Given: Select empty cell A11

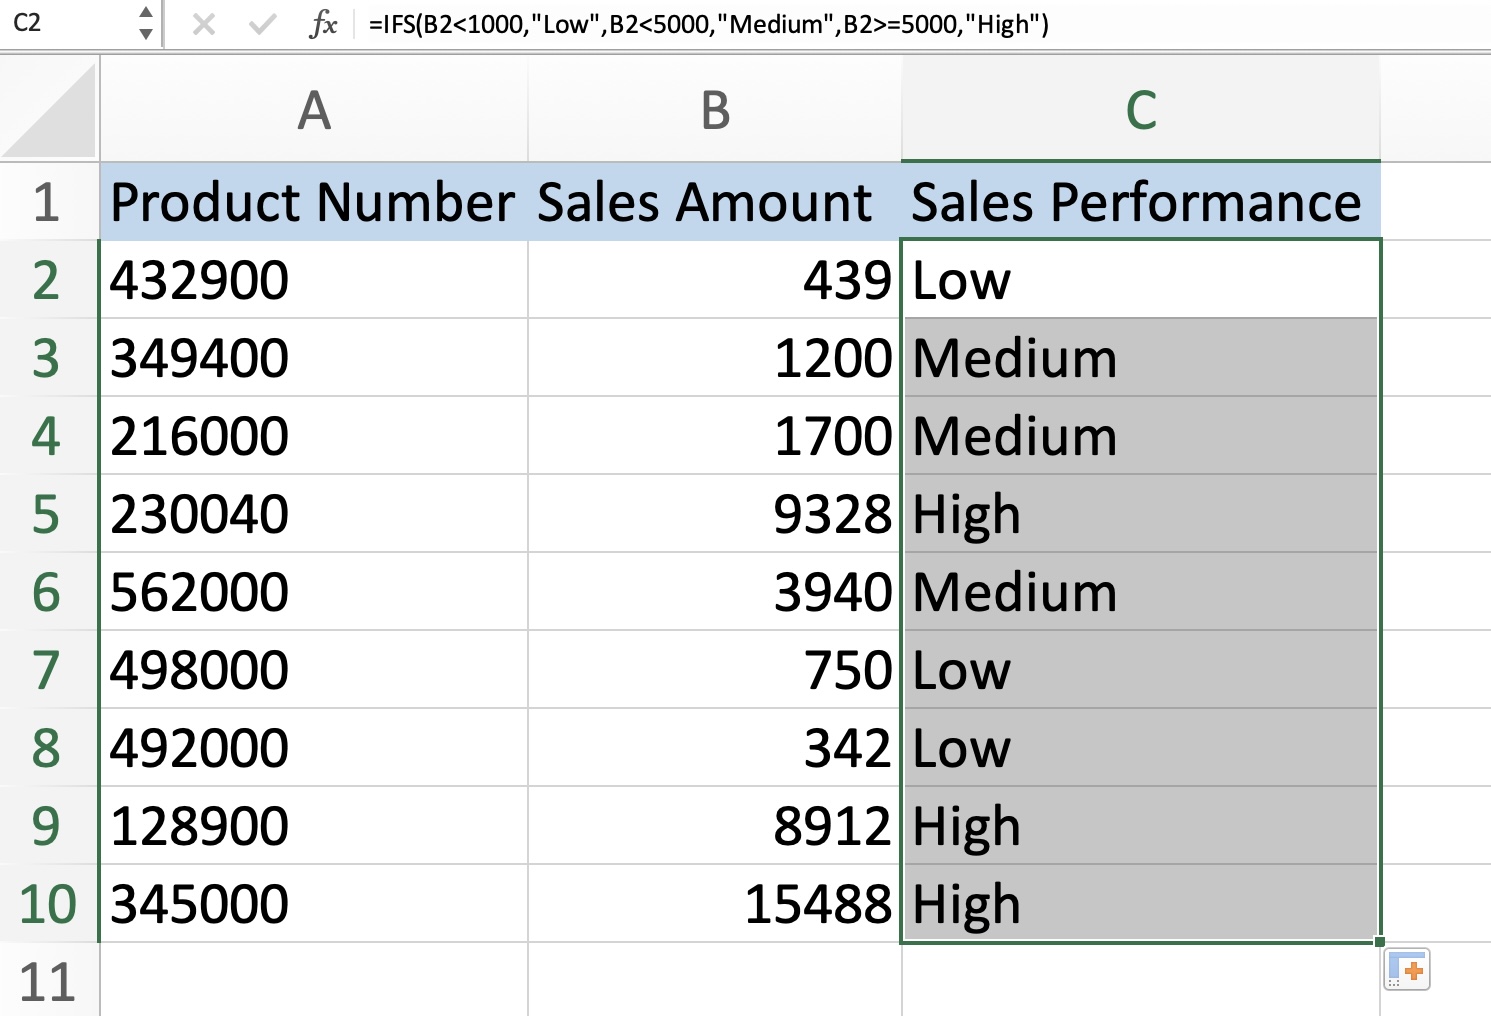Looking at the screenshot, I should click(x=314, y=980).
